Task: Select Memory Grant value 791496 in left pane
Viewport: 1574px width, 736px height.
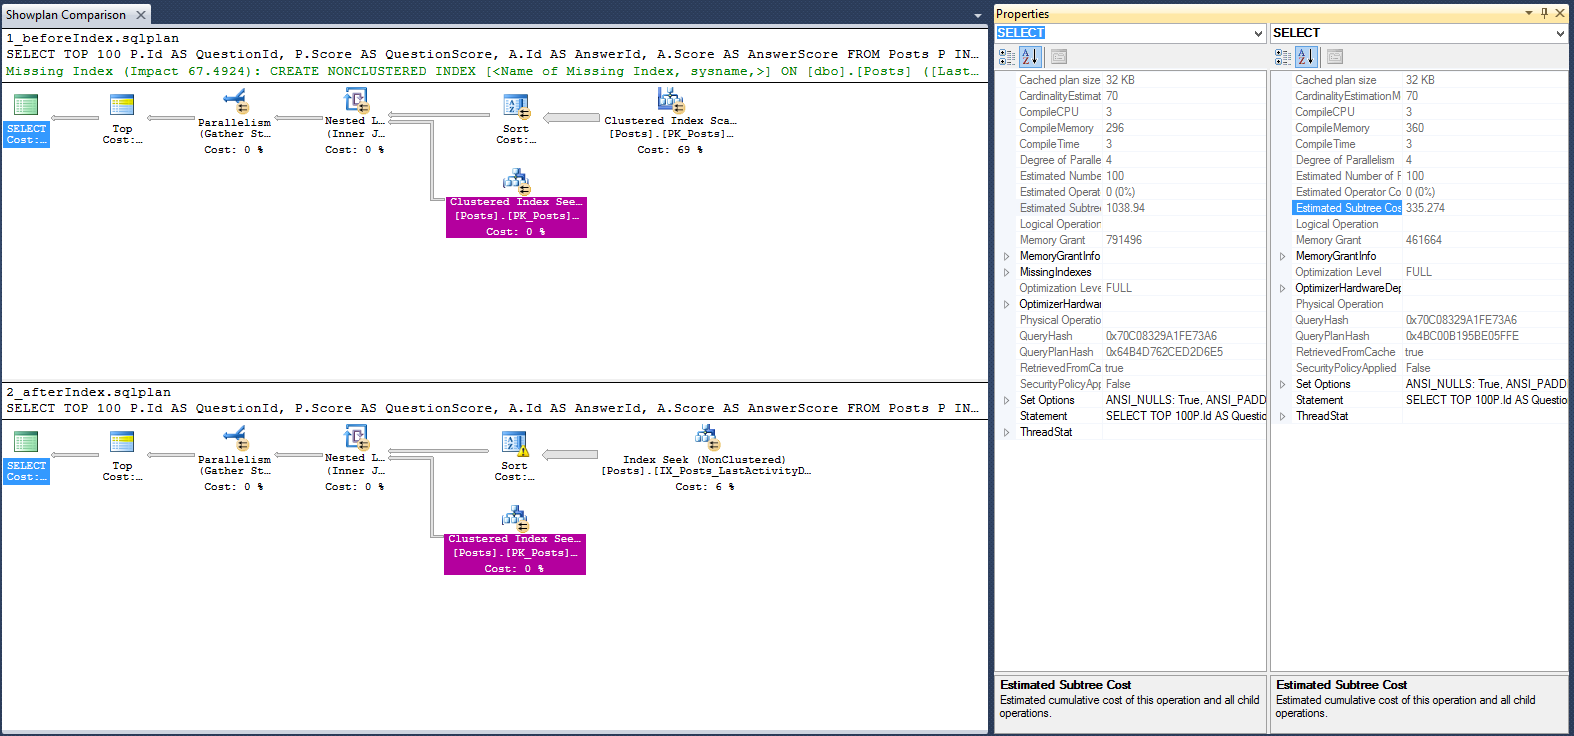Action: point(1124,240)
